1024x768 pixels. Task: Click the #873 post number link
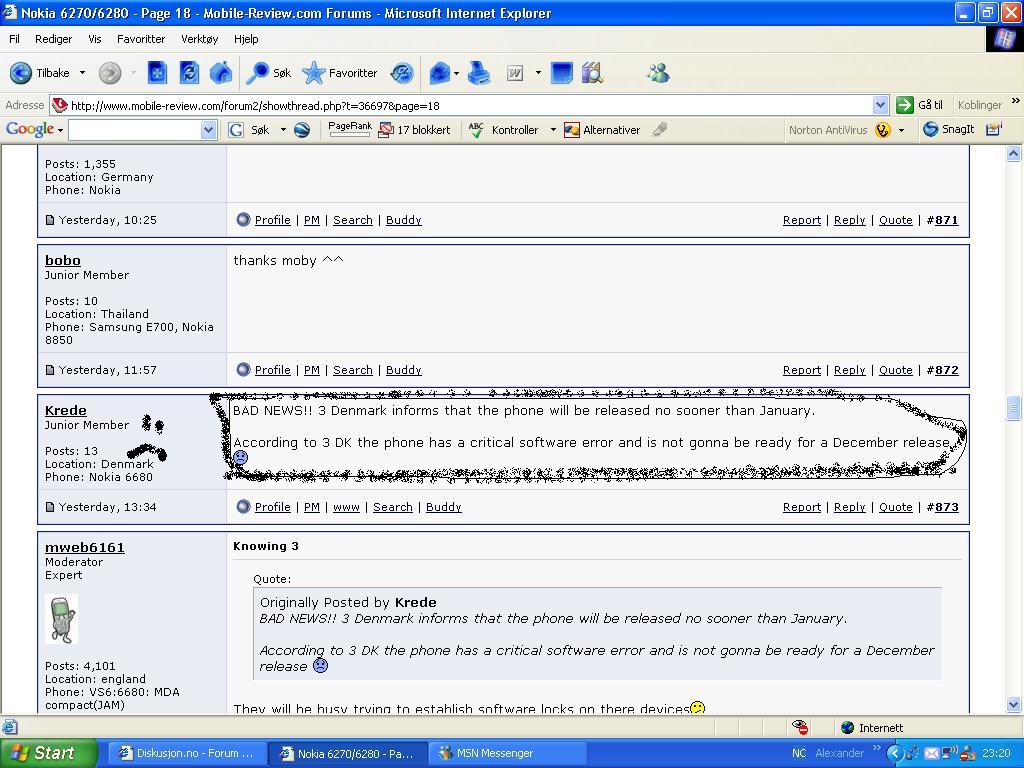pyautogui.click(x=942, y=507)
